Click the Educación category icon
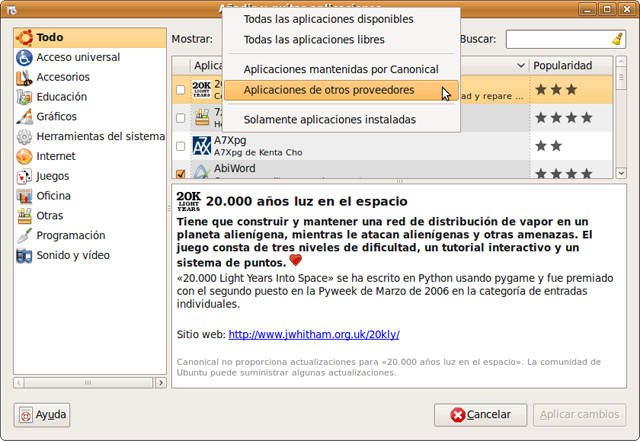Screen dimensions: 640x441 click(25, 97)
